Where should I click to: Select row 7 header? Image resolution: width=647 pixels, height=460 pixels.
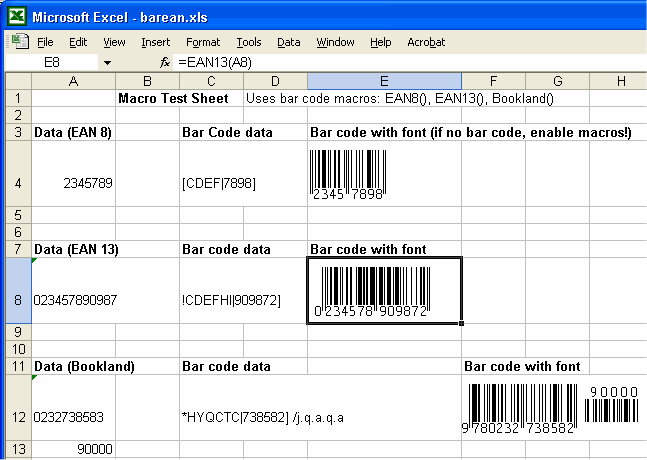point(19,249)
